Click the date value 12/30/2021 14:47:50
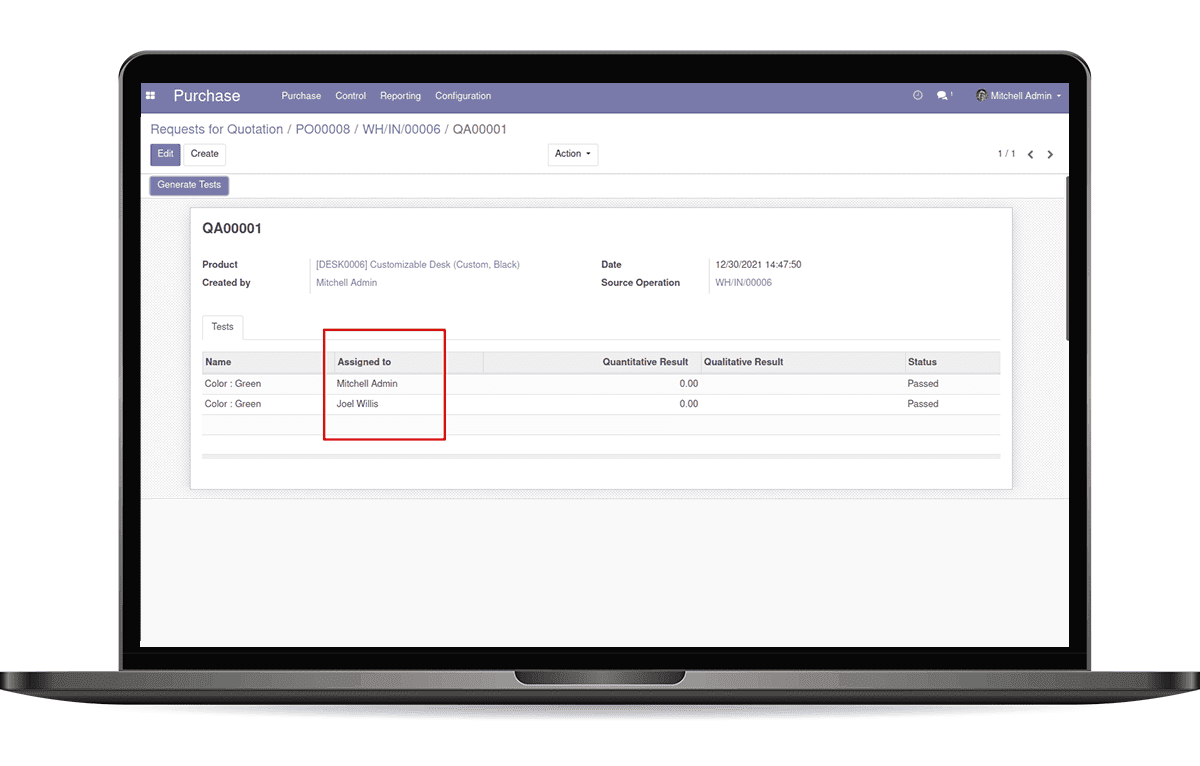 point(758,265)
